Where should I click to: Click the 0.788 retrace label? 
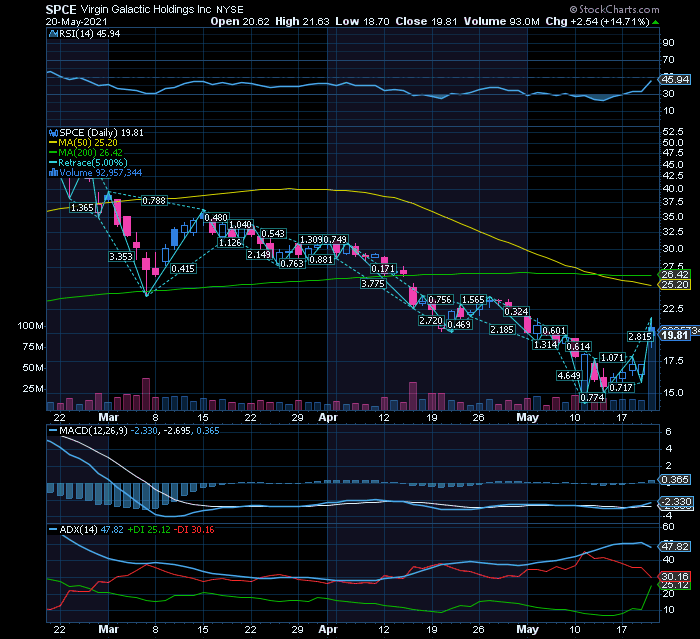tap(154, 200)
